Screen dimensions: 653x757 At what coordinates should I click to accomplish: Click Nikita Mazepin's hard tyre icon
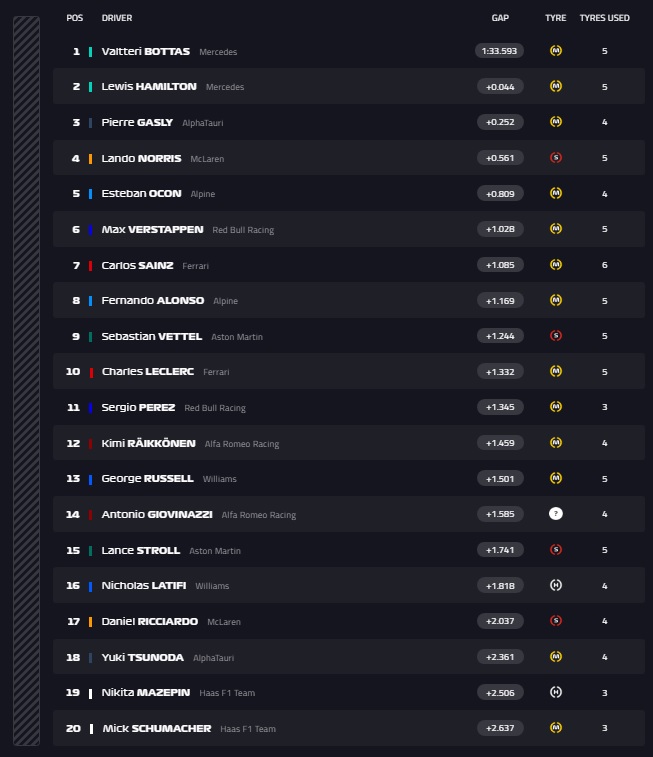[556, 692]
